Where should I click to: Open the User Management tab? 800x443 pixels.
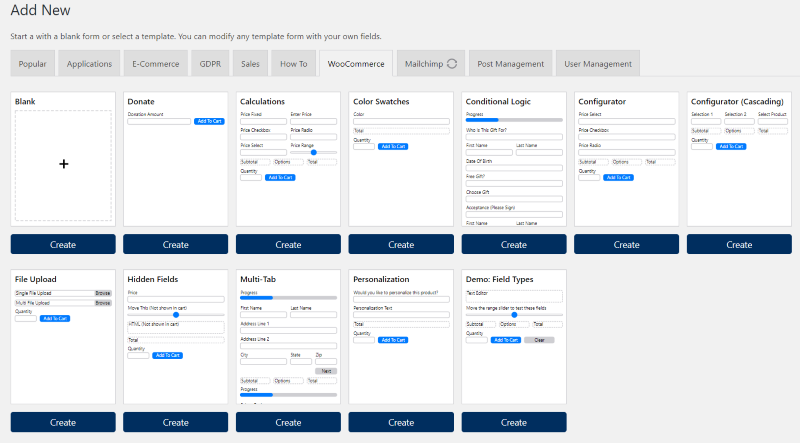coord(598,64)
